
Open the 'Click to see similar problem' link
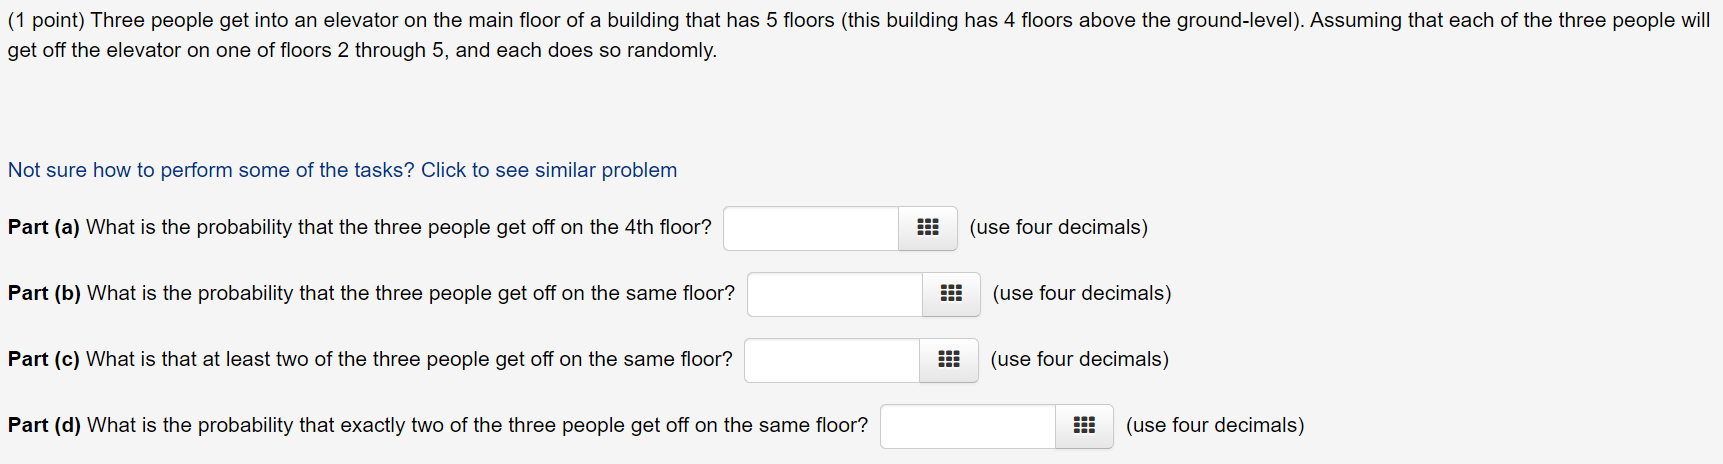[x=342, y=170]
